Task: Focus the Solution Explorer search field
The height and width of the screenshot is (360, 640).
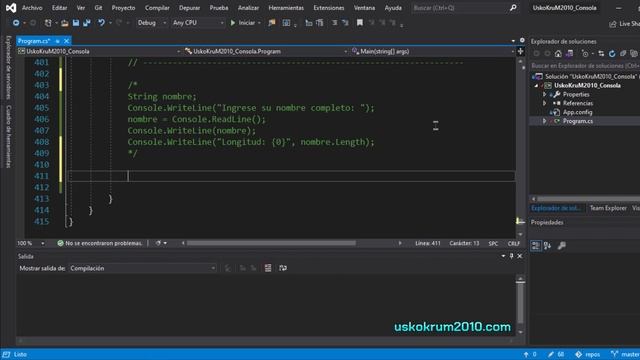Action: tap(584, 65)
